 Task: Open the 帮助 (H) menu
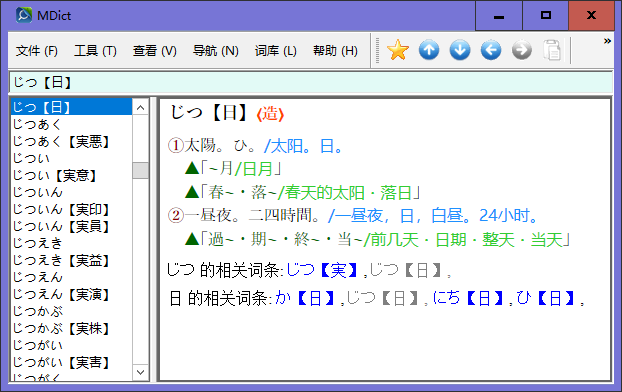click(335, 51)
